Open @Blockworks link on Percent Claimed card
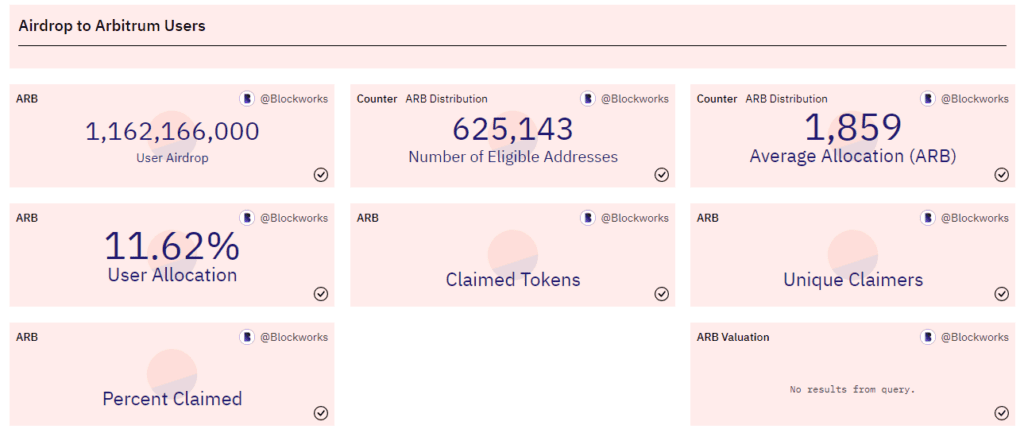The width and height of the screenshot is (1024, 437). (294, 338)
